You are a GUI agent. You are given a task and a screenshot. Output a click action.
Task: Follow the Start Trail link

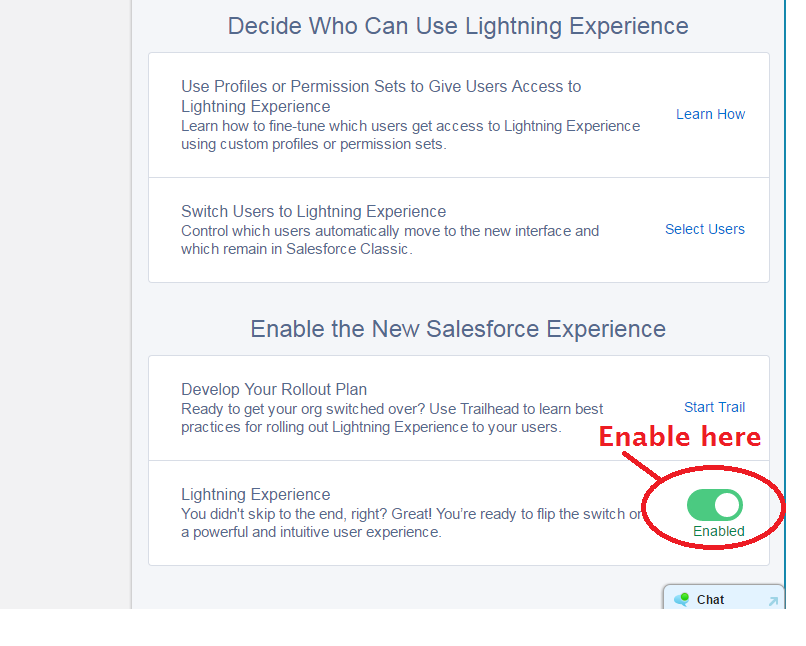click(x=715, y=407)
